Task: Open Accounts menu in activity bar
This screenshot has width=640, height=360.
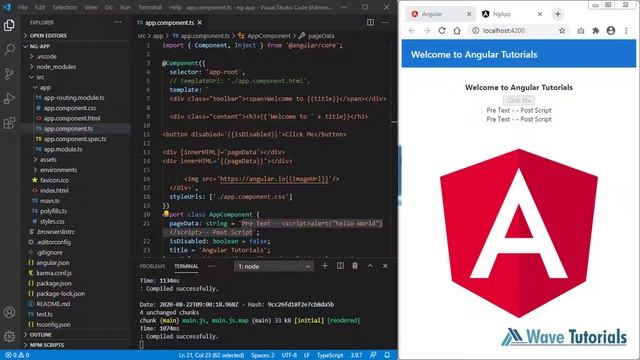Action: pos(9,312)
